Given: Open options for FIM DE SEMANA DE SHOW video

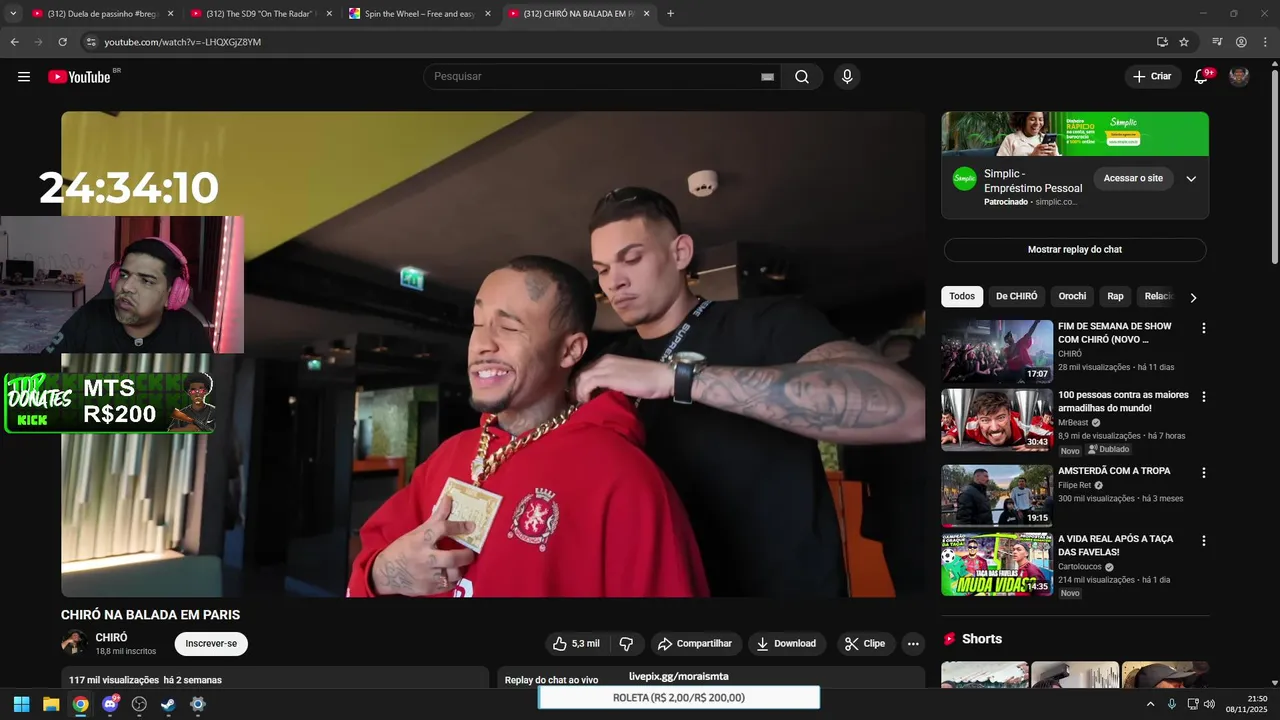Looking at the screenshot, I should 1204,328.
